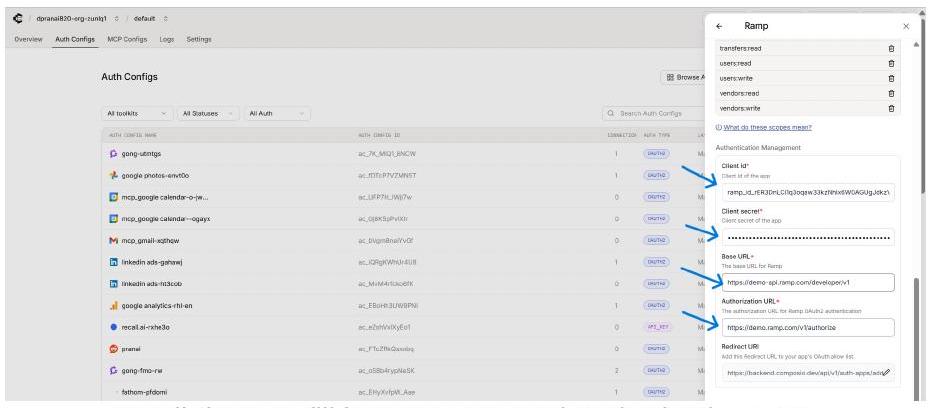This screenshot has width=933, height=408.
Task: Click the edit pencil in Redirect URI
Action: (x=886, y=373)
